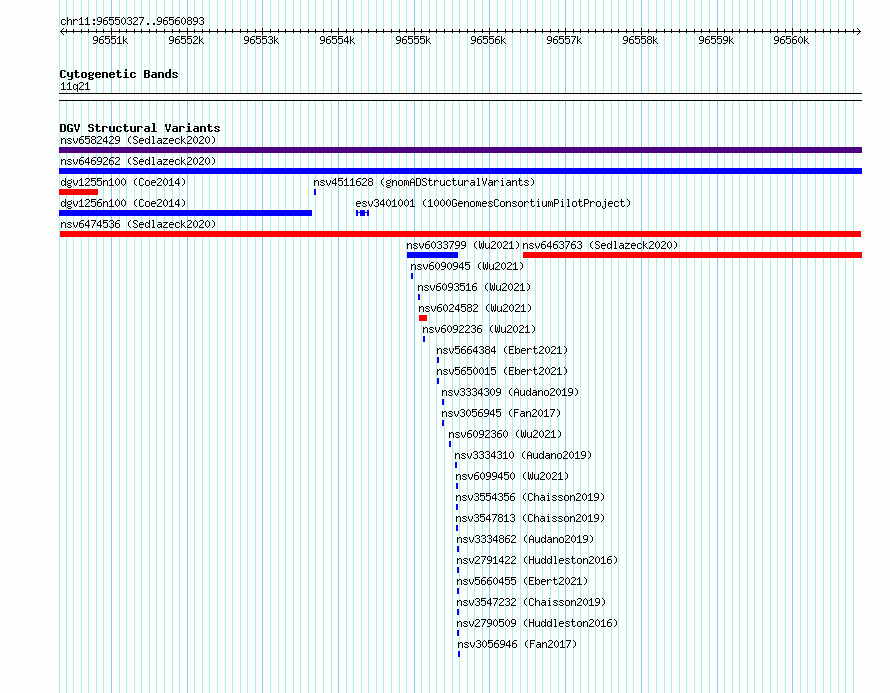Click the 96559k ruler tick label
This screenshot has width=890, height=693.
pyautogui.click(x=716, y=40)
